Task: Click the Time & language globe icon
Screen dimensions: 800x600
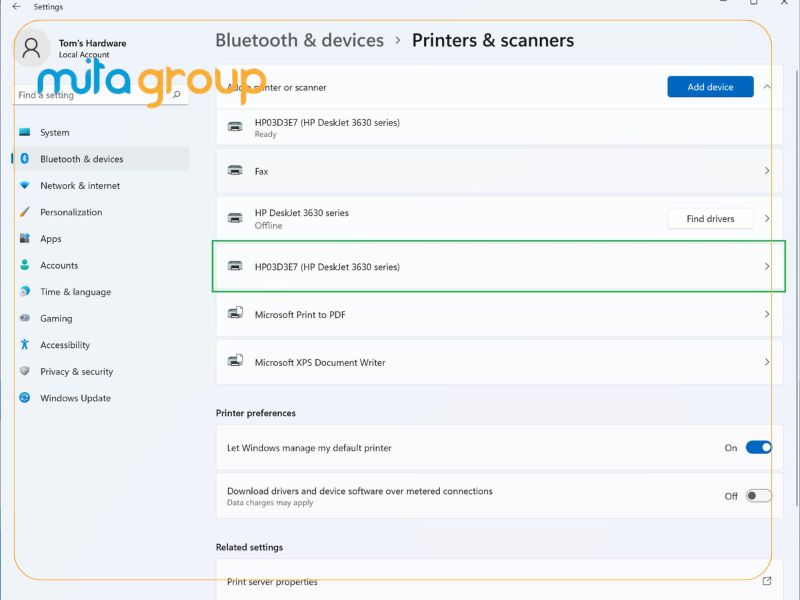Action: coord(24,291)
